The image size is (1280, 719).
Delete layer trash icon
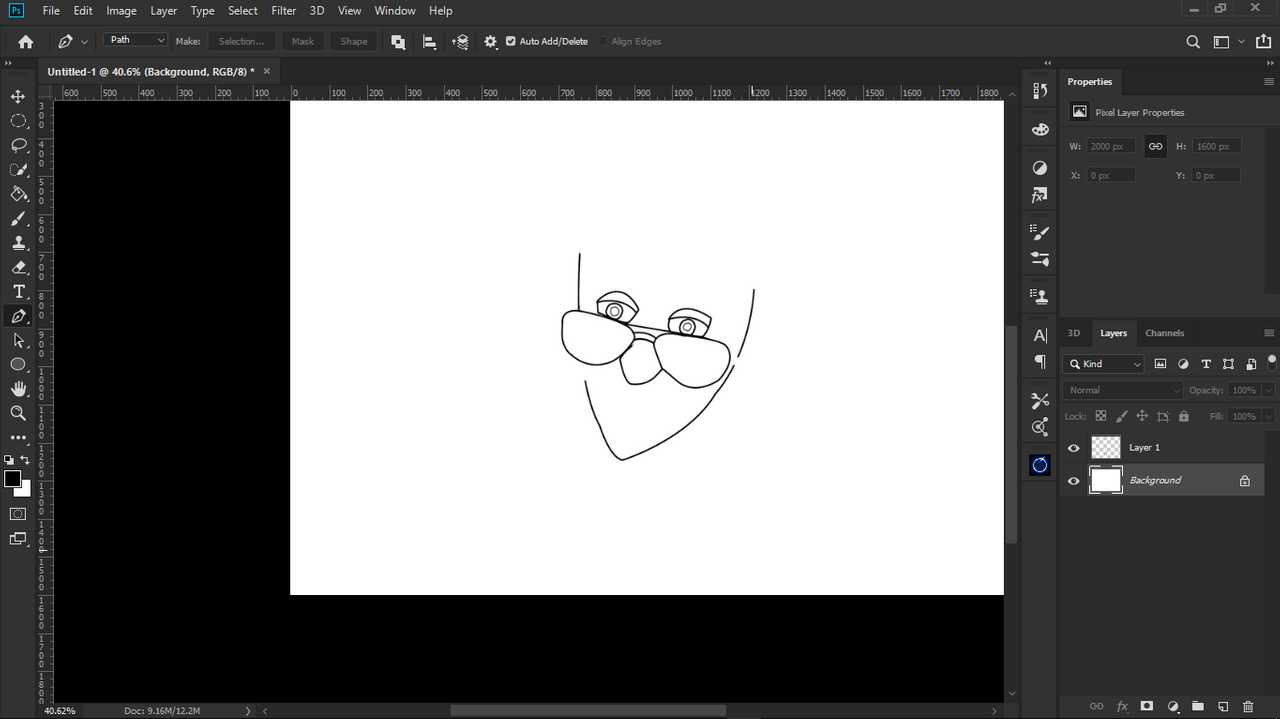1247,706
